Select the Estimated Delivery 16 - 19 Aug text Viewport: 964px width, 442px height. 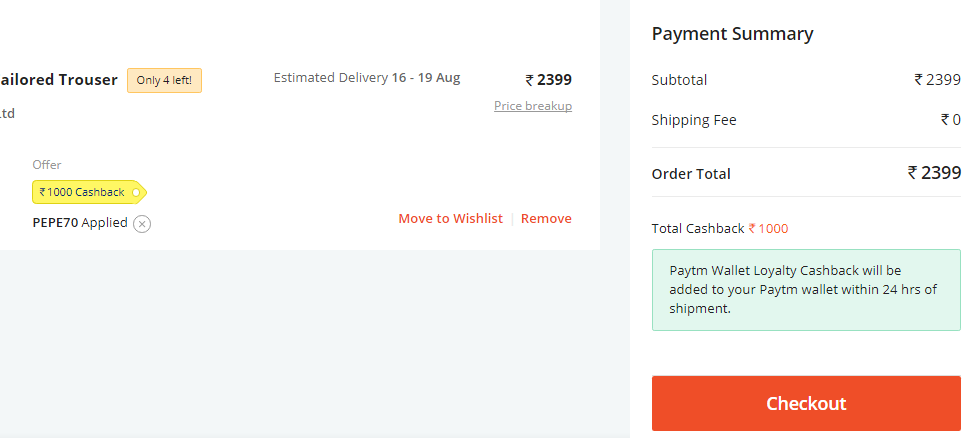[x=367, y=78]
